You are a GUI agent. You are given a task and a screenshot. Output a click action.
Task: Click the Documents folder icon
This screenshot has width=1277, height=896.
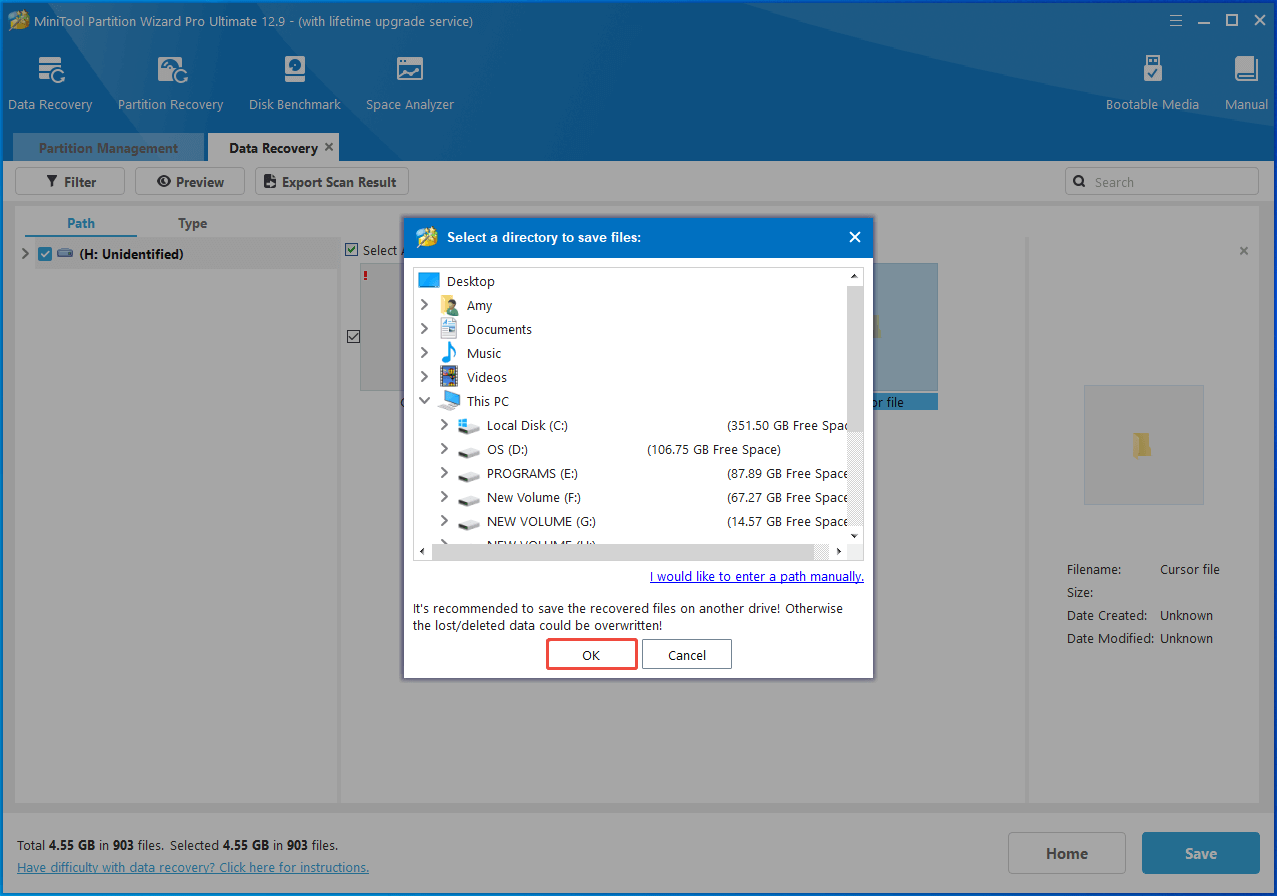point(450,329)
